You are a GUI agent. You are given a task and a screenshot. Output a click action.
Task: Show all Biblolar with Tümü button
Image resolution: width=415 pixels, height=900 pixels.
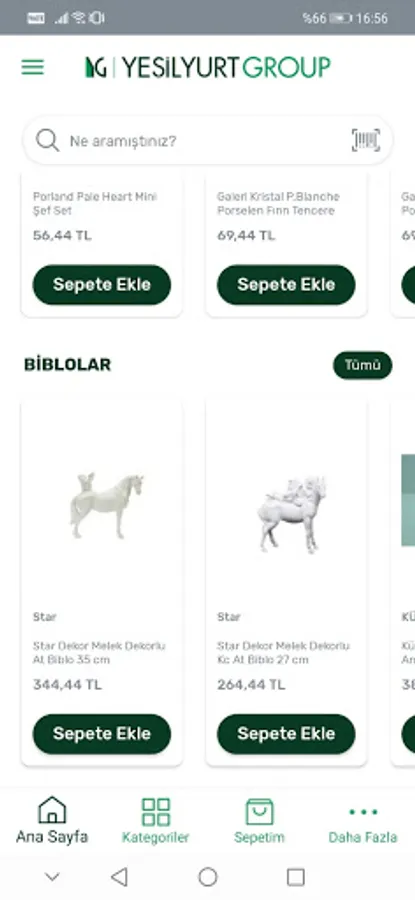[x=363, y=365]
